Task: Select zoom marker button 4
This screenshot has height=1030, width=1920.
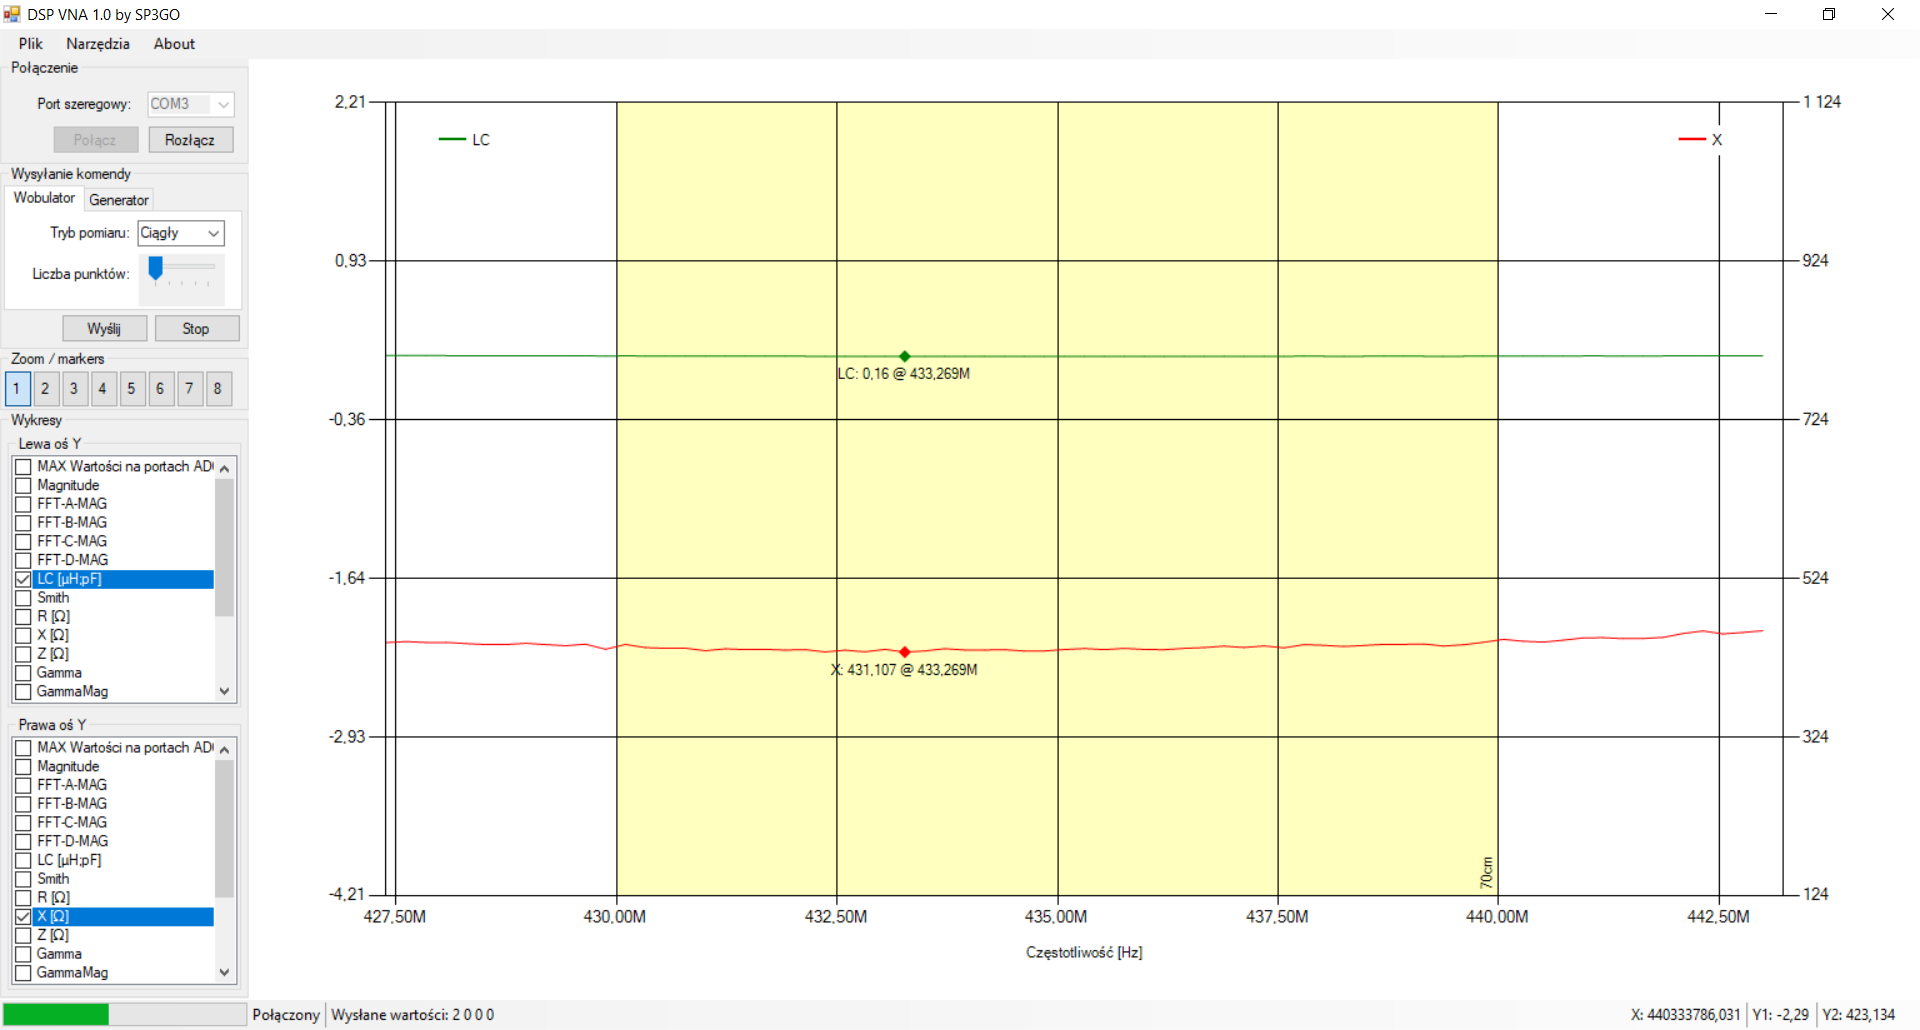Action: 103,389
